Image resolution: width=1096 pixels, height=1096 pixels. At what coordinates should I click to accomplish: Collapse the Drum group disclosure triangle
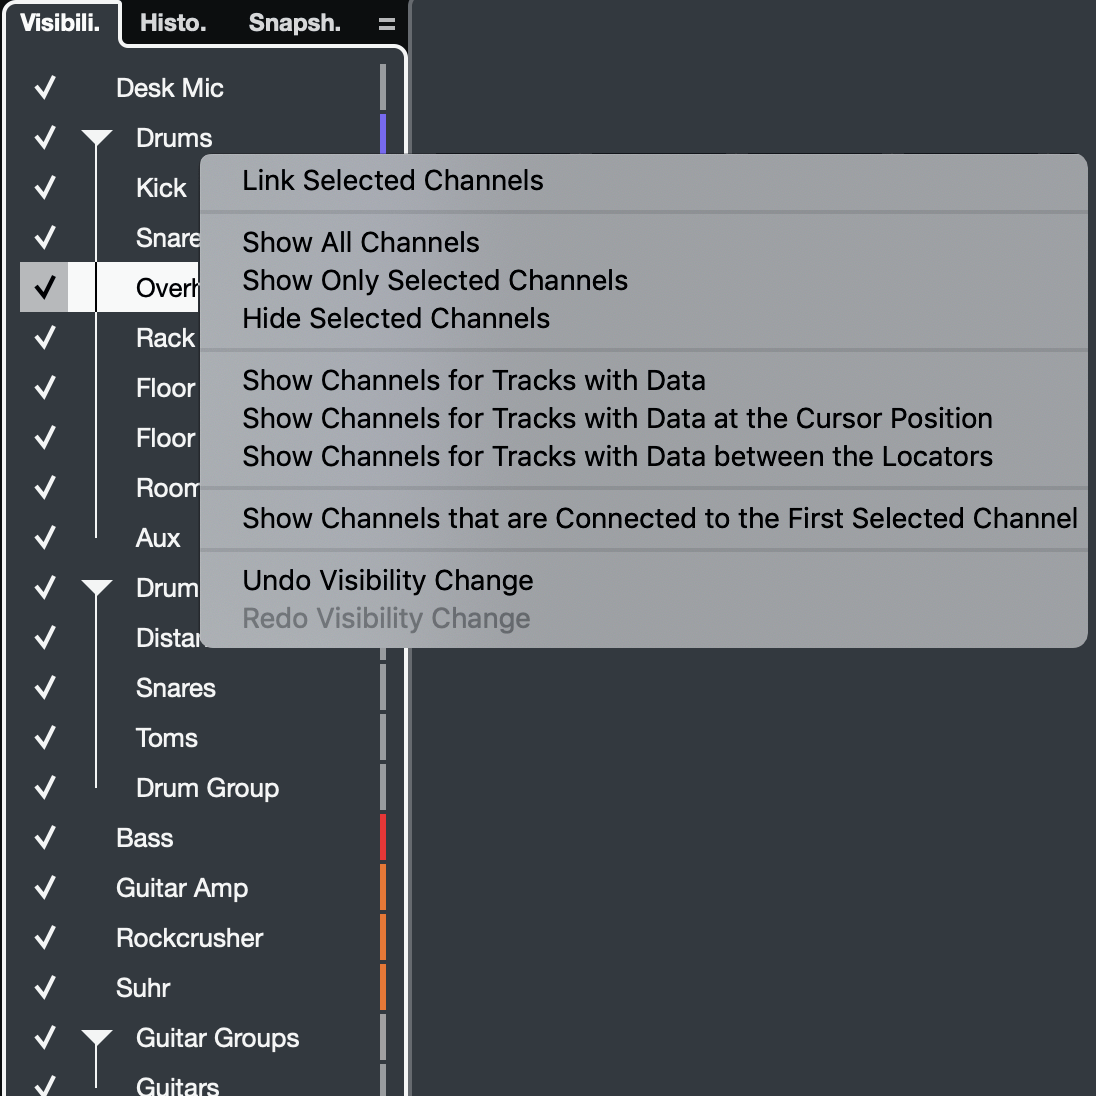click(96, 587)
